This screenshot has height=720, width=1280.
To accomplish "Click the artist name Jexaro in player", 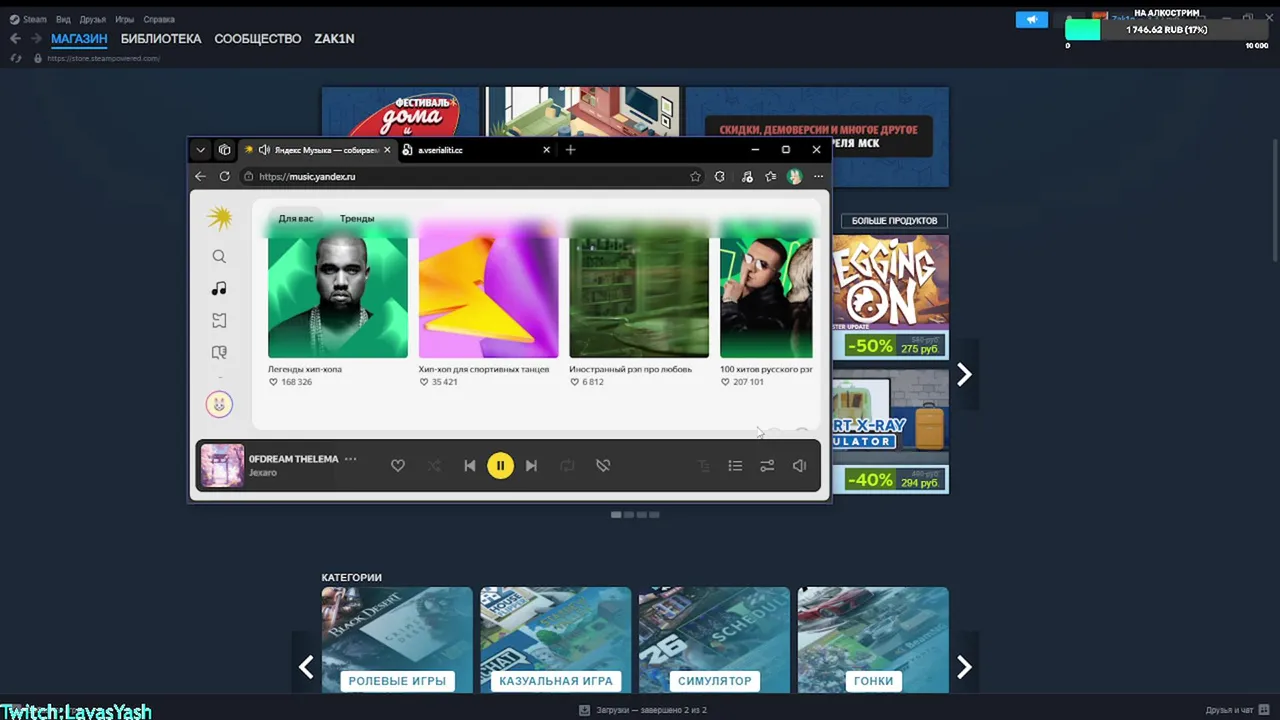I will pos(263,473).
